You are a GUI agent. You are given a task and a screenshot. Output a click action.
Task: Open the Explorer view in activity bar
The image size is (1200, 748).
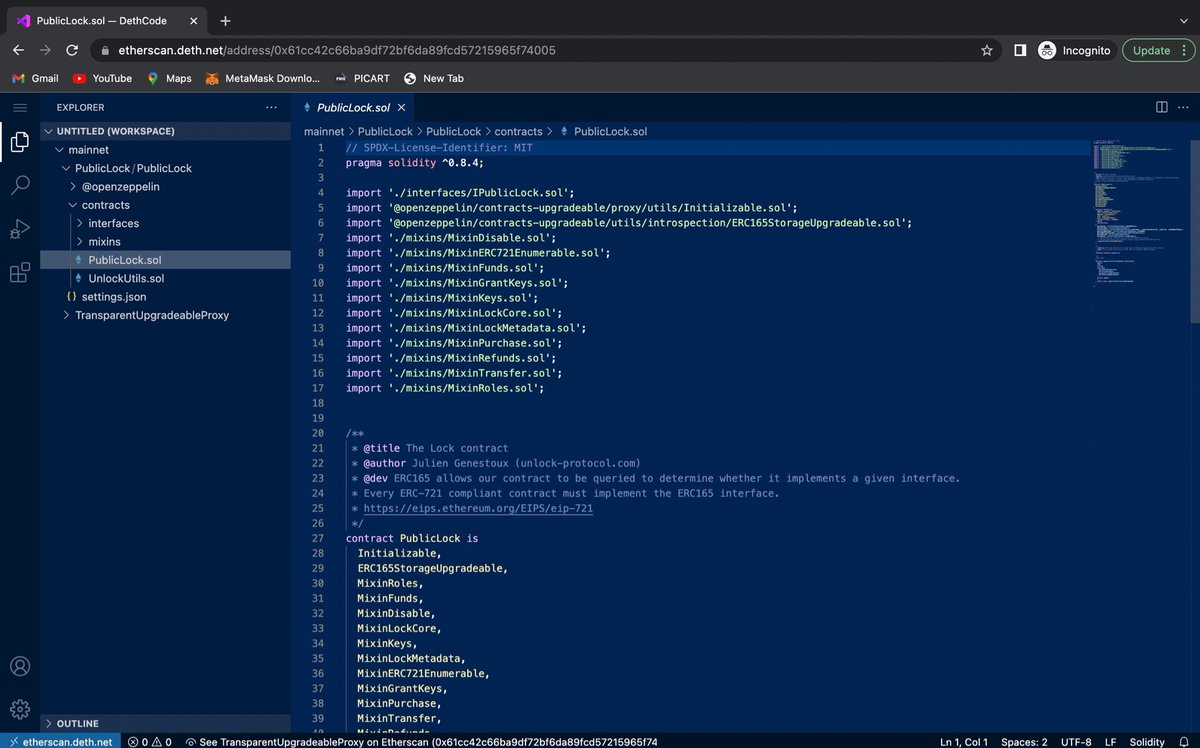coord(20,142)
